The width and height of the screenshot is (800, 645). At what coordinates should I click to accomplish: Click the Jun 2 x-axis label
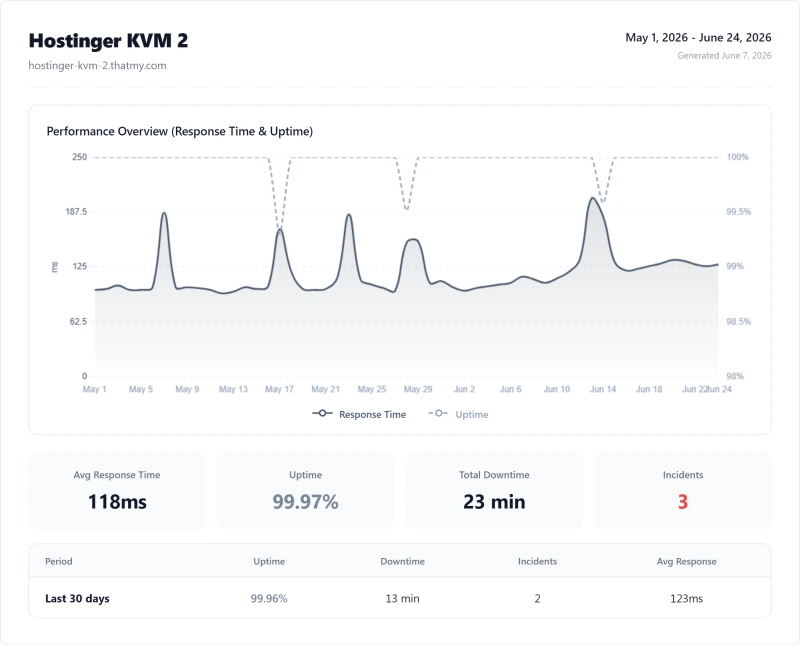click(x=464, y=389)
